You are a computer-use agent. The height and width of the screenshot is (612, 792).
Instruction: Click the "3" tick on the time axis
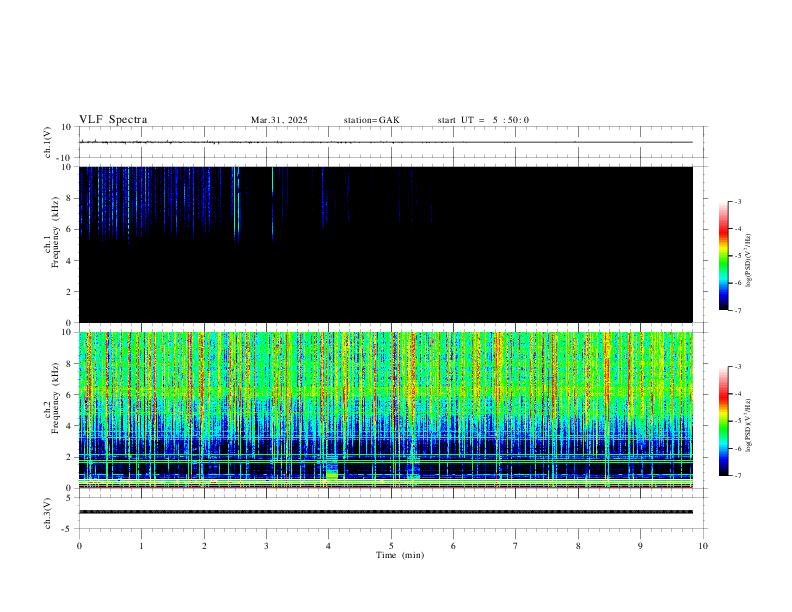[266, 546]
